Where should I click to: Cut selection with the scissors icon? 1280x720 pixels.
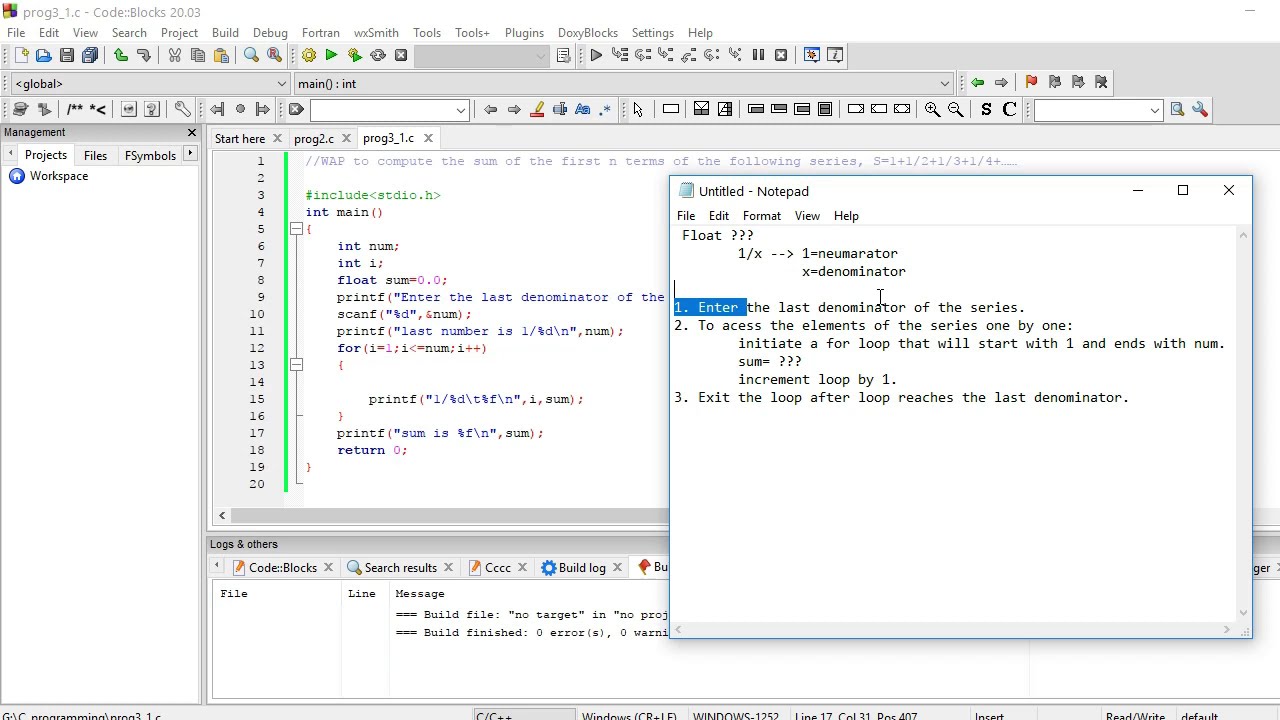point(175,56)
